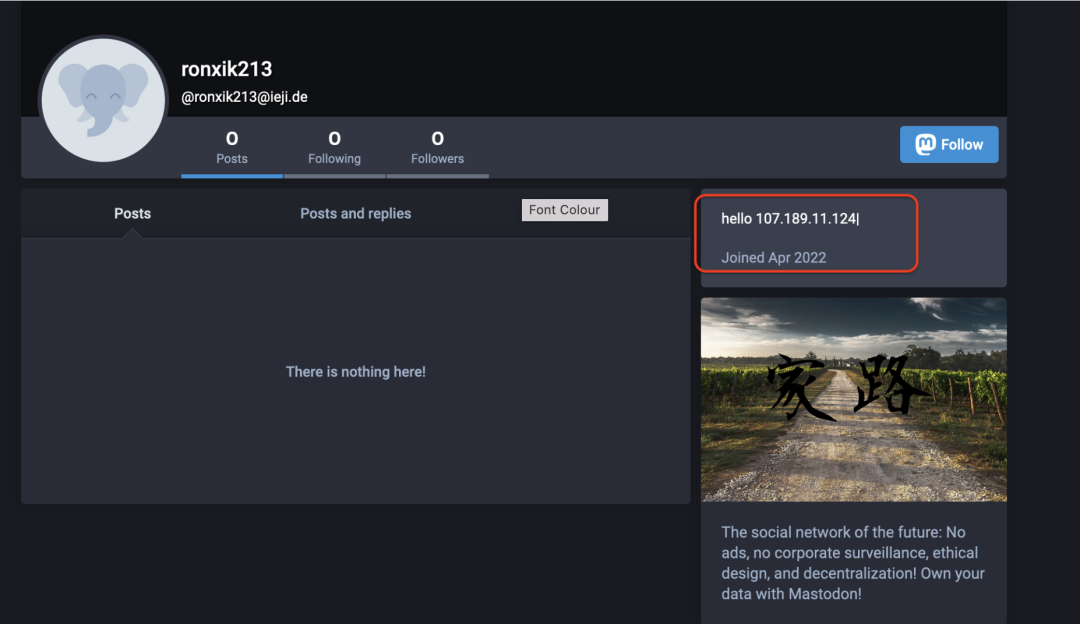This screenshot has width=1080, height=624.
Task: Click the zero above the Followers label
Action: (x=437, y=138)
